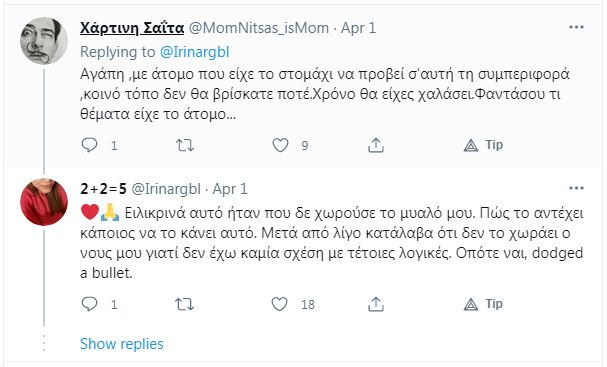Send a Tip on the 2+2=5 tweet

click(484, 304)
